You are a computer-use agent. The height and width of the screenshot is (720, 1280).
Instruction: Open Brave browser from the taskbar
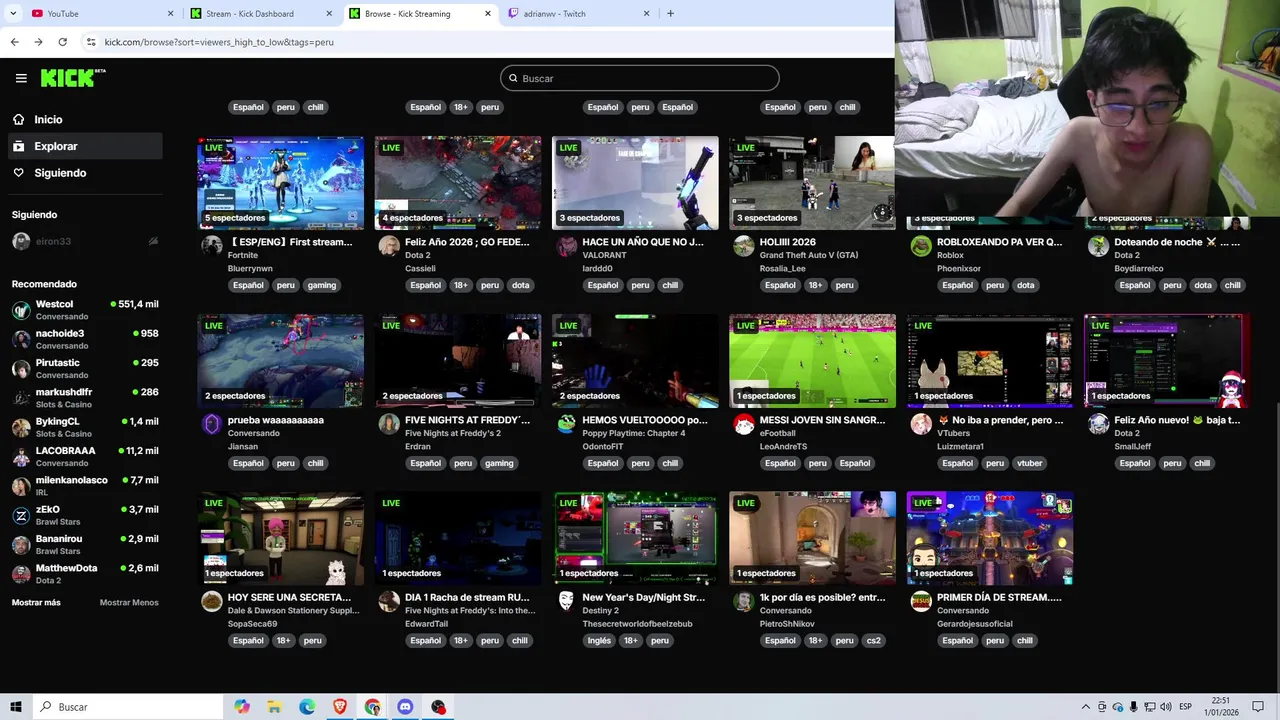pos(340,707)
